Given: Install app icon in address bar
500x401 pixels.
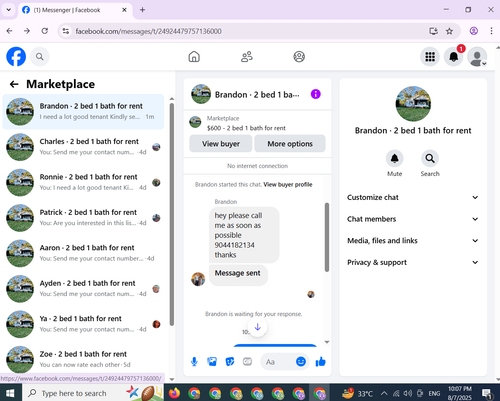Looking at the screenshot, I should (433, 31).
